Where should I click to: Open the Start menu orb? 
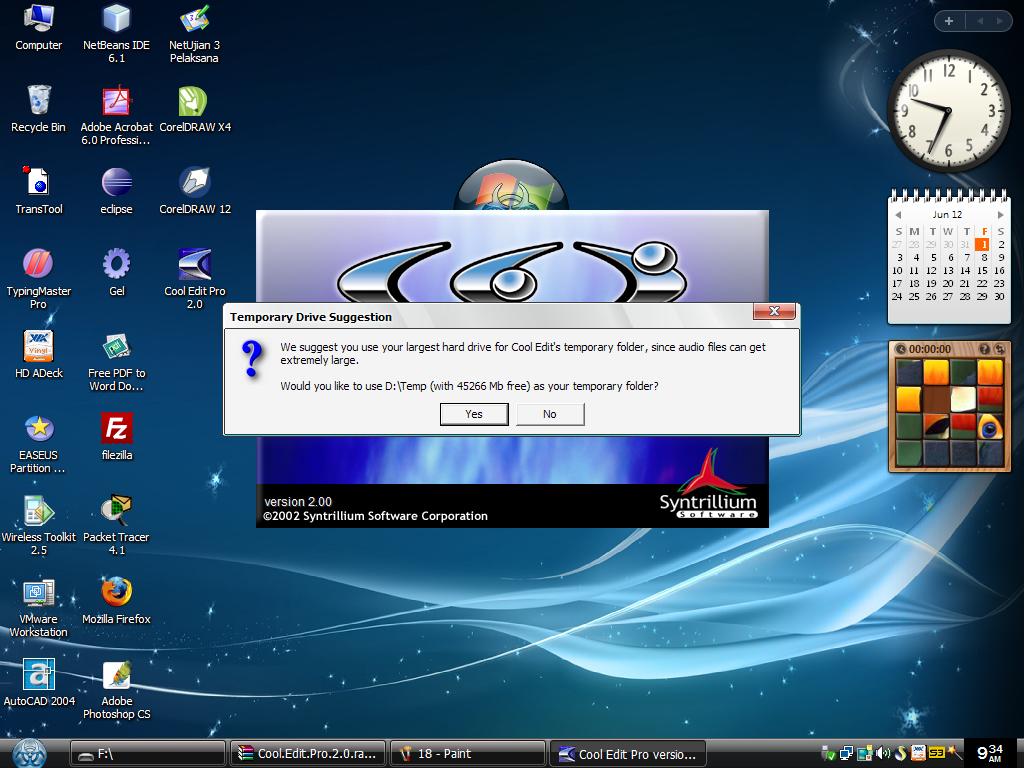tap(29, 754)
